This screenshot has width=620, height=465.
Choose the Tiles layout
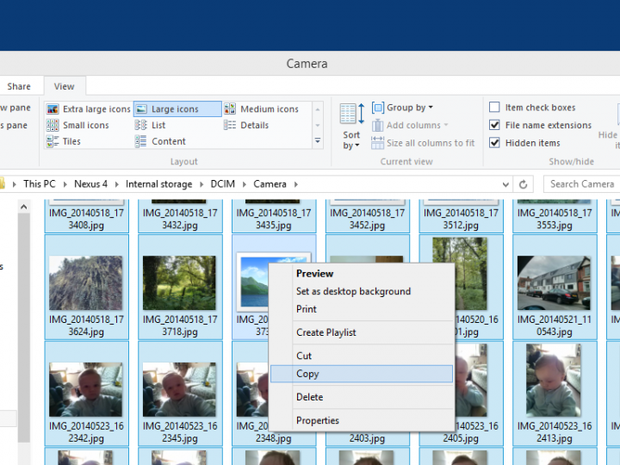click(x=64, y=141)
